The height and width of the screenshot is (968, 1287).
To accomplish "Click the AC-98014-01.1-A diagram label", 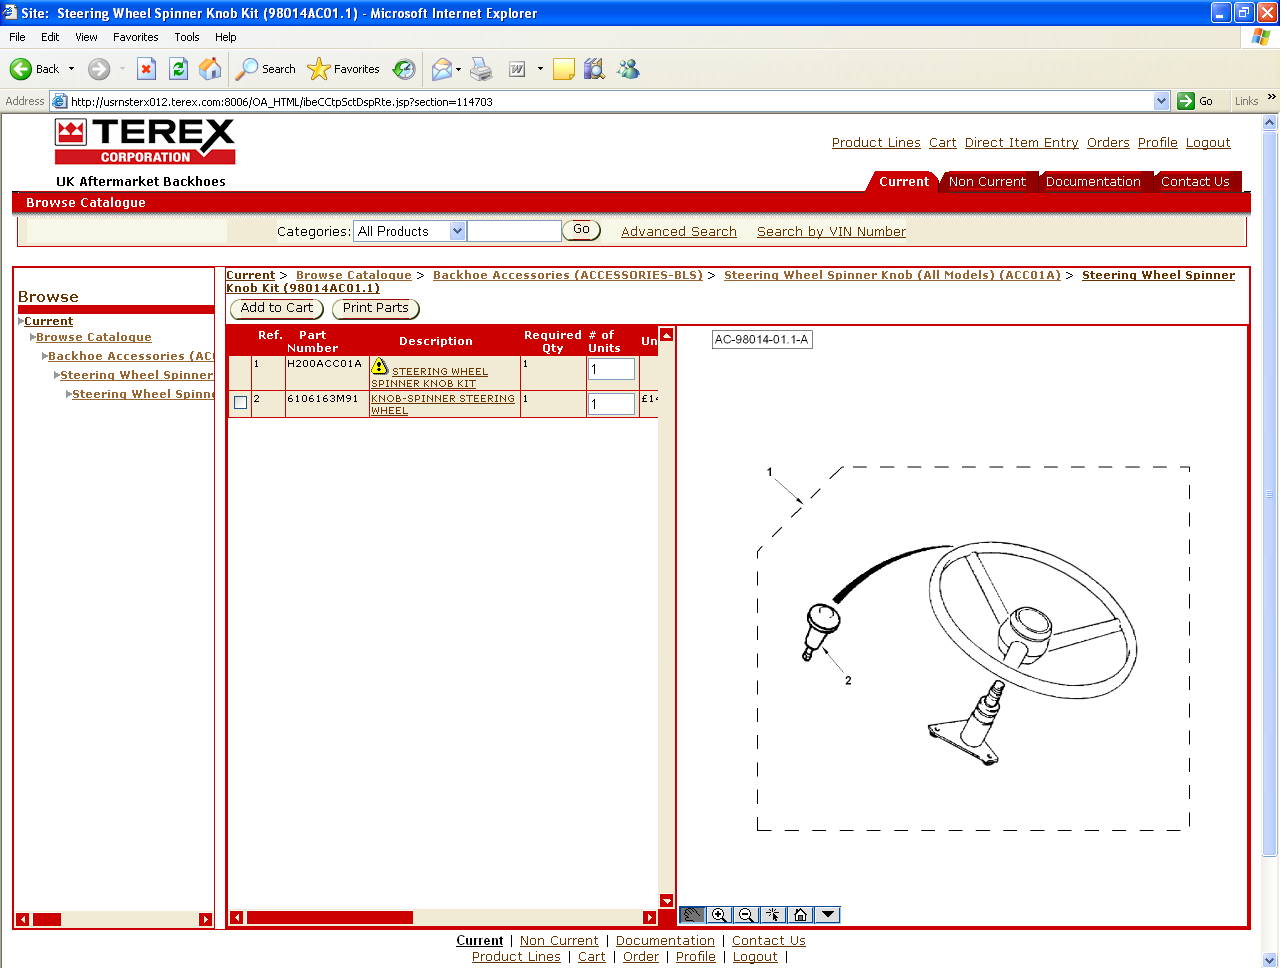I will coord(761,340).
